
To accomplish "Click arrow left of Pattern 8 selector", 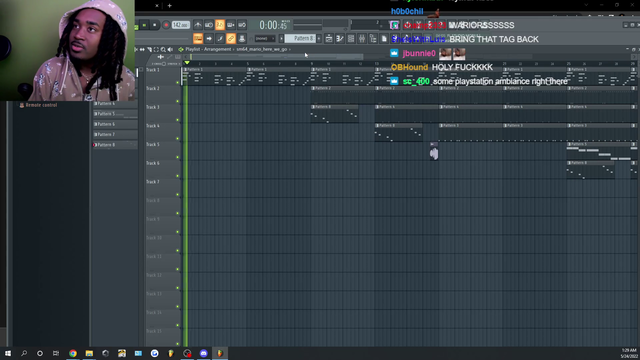I will pyautogui.click(x=281, y=39).
